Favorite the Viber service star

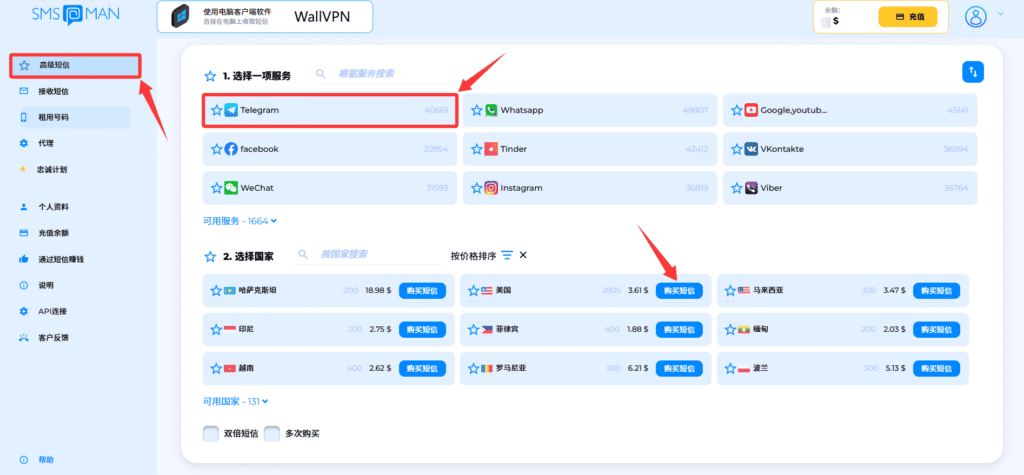[737, 188]
